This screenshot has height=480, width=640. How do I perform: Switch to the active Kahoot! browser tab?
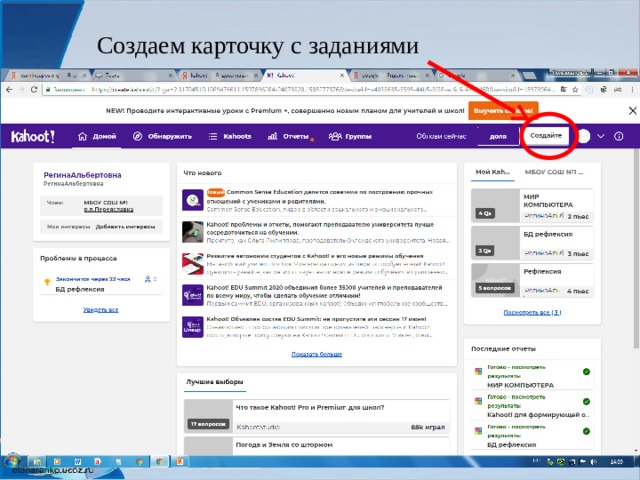(304, 76)
